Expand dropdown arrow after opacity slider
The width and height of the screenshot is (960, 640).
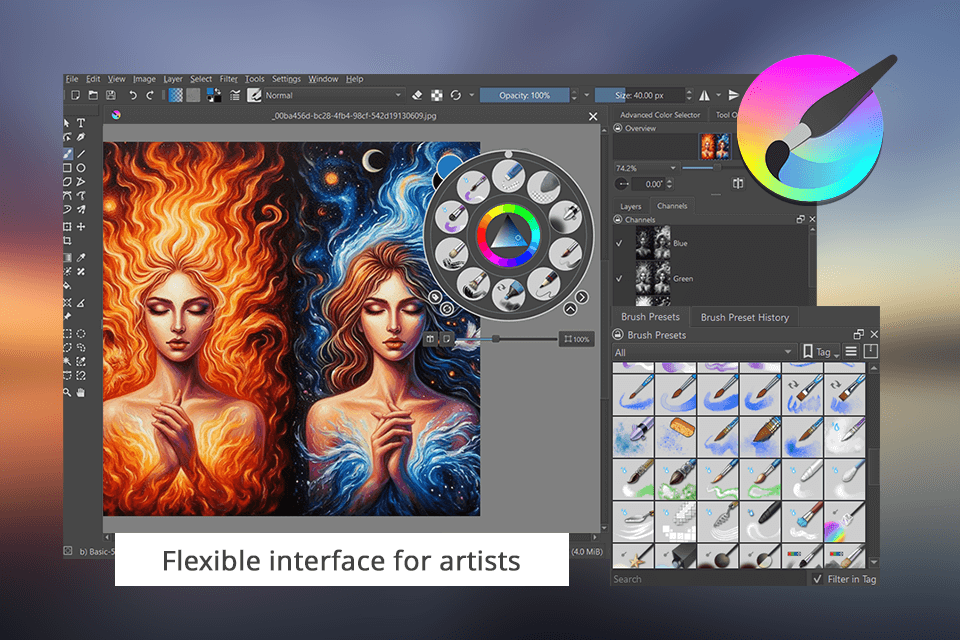click(x=587, y=95)
